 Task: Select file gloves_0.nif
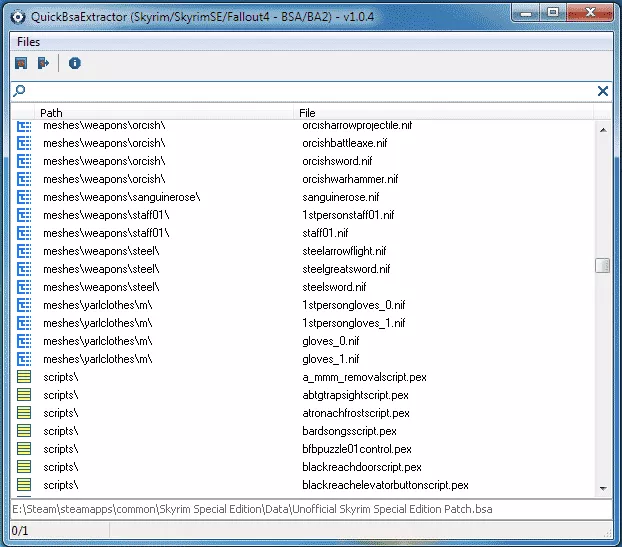[330, 341]
